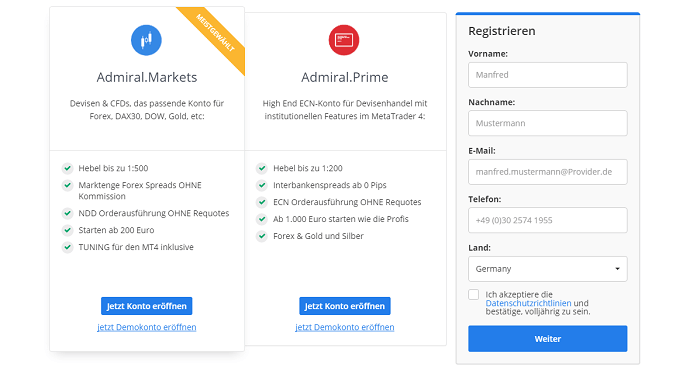Click checkmark icon beside Hebel bis zu 1:500

(x=67, y=168)
